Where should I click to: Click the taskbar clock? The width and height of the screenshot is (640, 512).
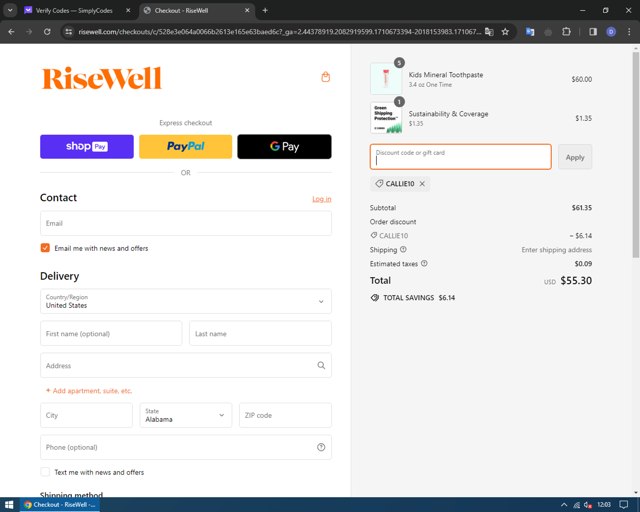604,505
